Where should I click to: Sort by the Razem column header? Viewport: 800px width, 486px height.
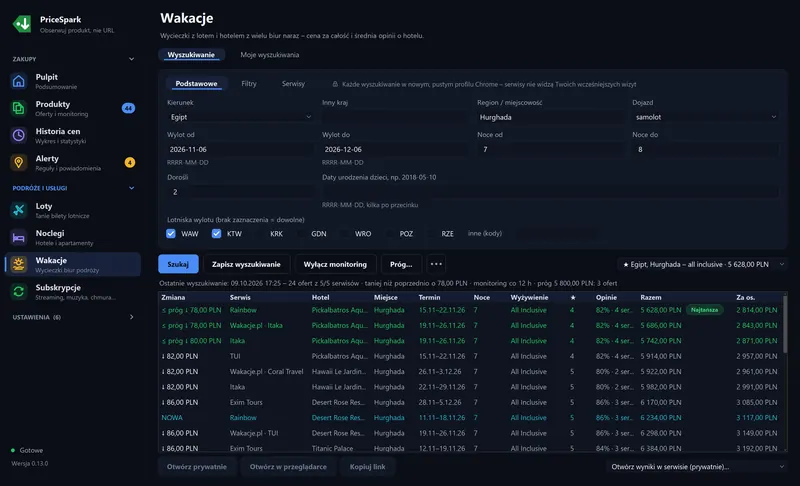pyautogui.click(x=651, y=297)
